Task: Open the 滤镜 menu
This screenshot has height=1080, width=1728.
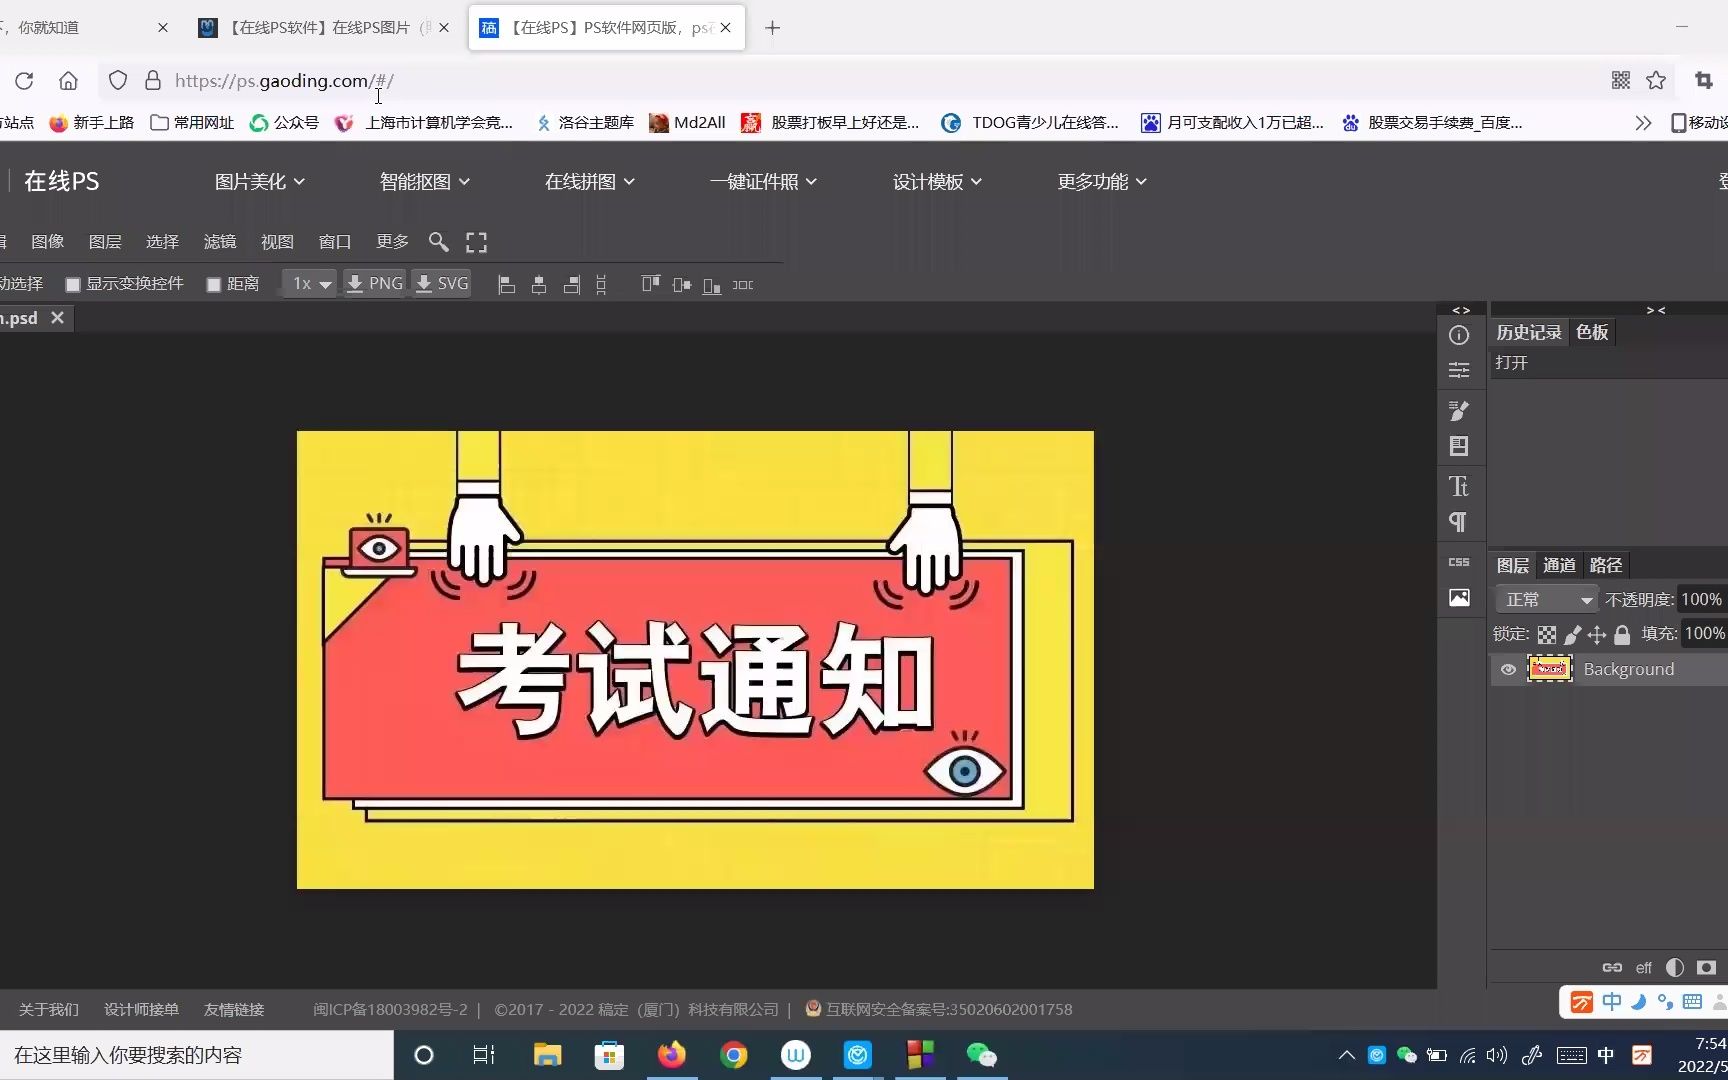Action: [x=219, y=241]
